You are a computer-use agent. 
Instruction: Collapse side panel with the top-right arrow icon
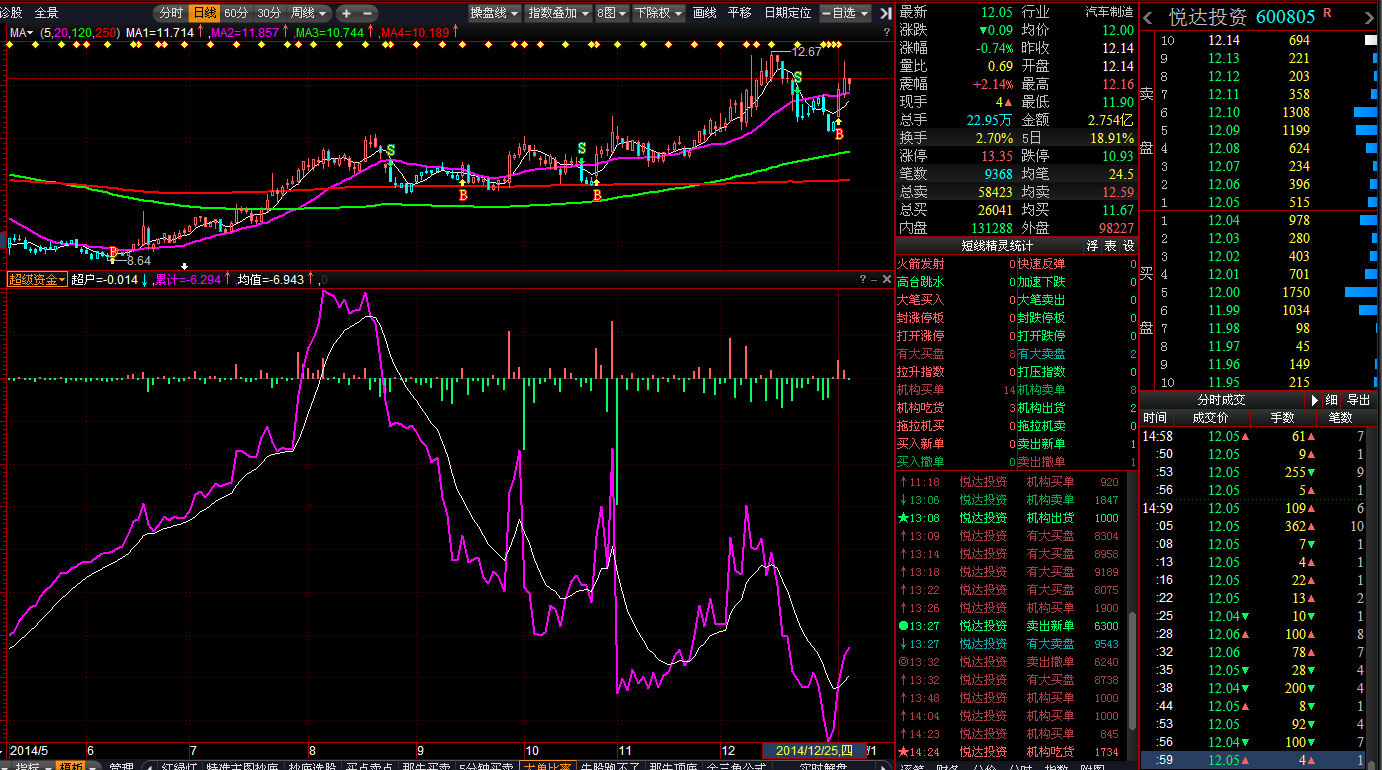click(884, 13)
